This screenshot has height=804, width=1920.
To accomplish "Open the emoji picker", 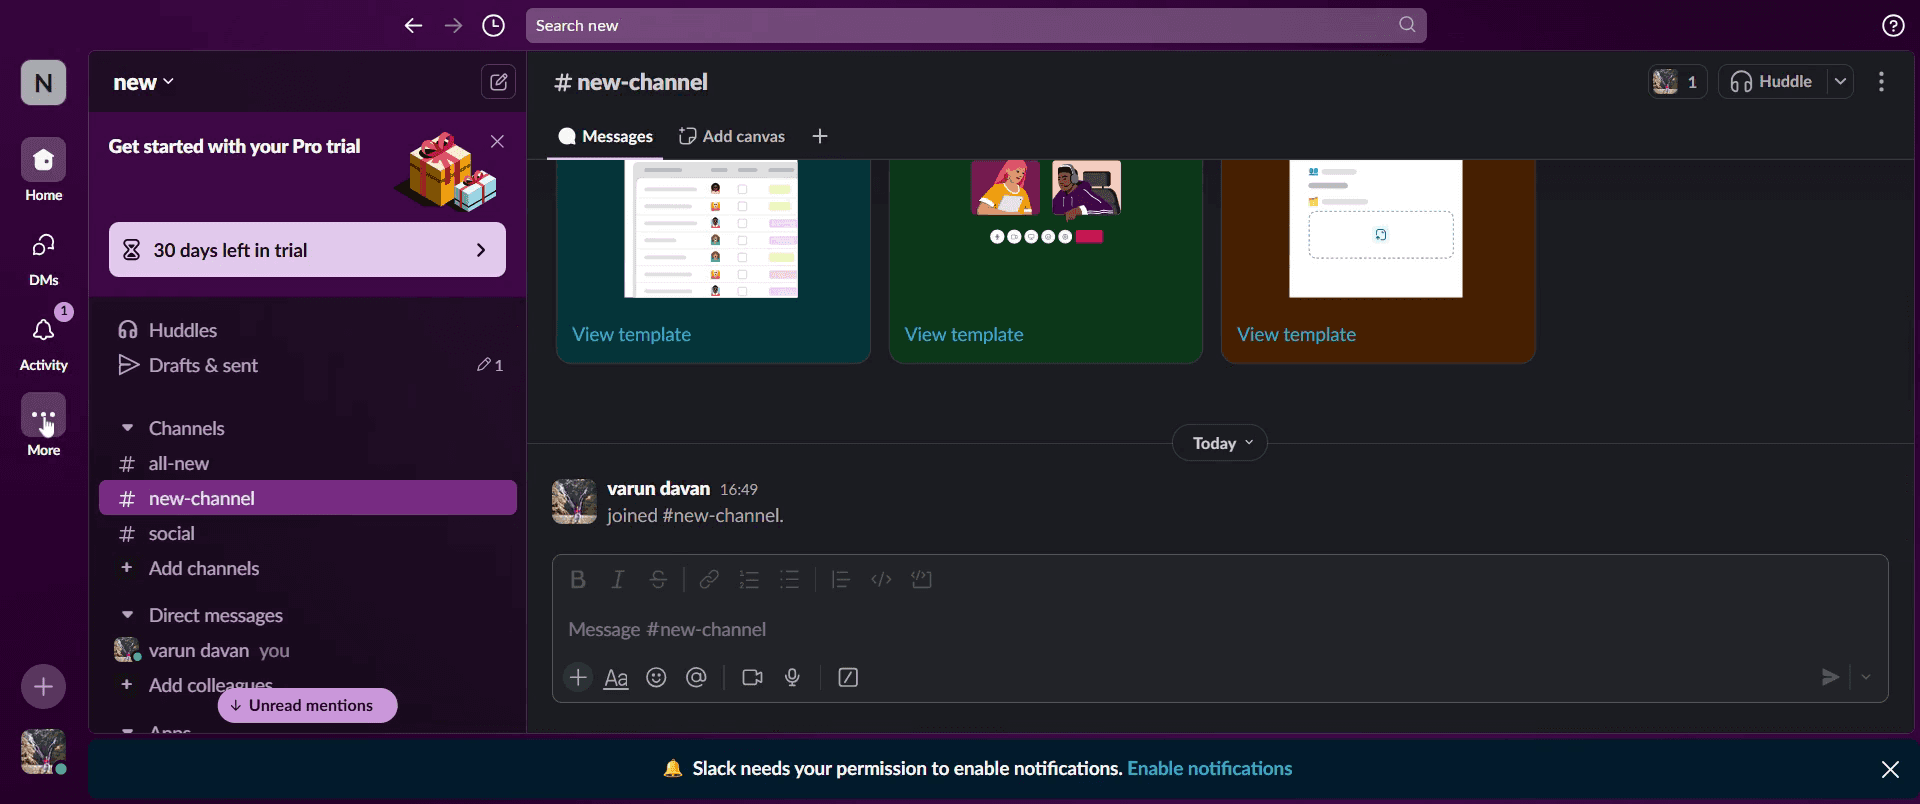I will click(x=656, y=678).
